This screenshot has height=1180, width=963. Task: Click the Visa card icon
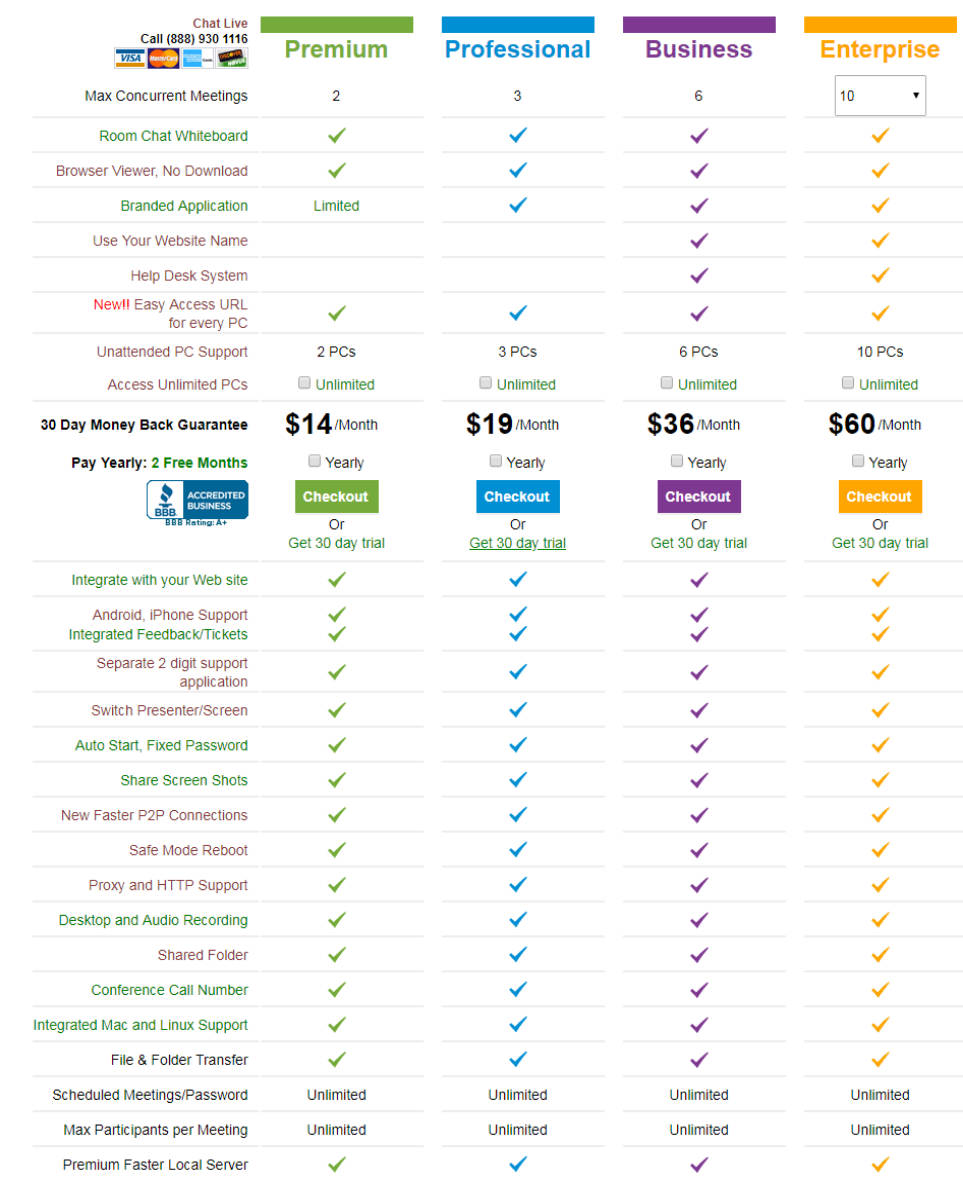[129, 58]
